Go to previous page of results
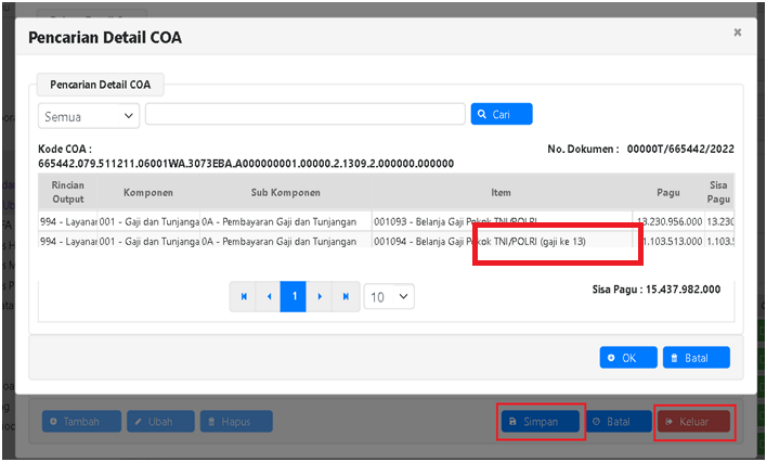 [268, 297]
